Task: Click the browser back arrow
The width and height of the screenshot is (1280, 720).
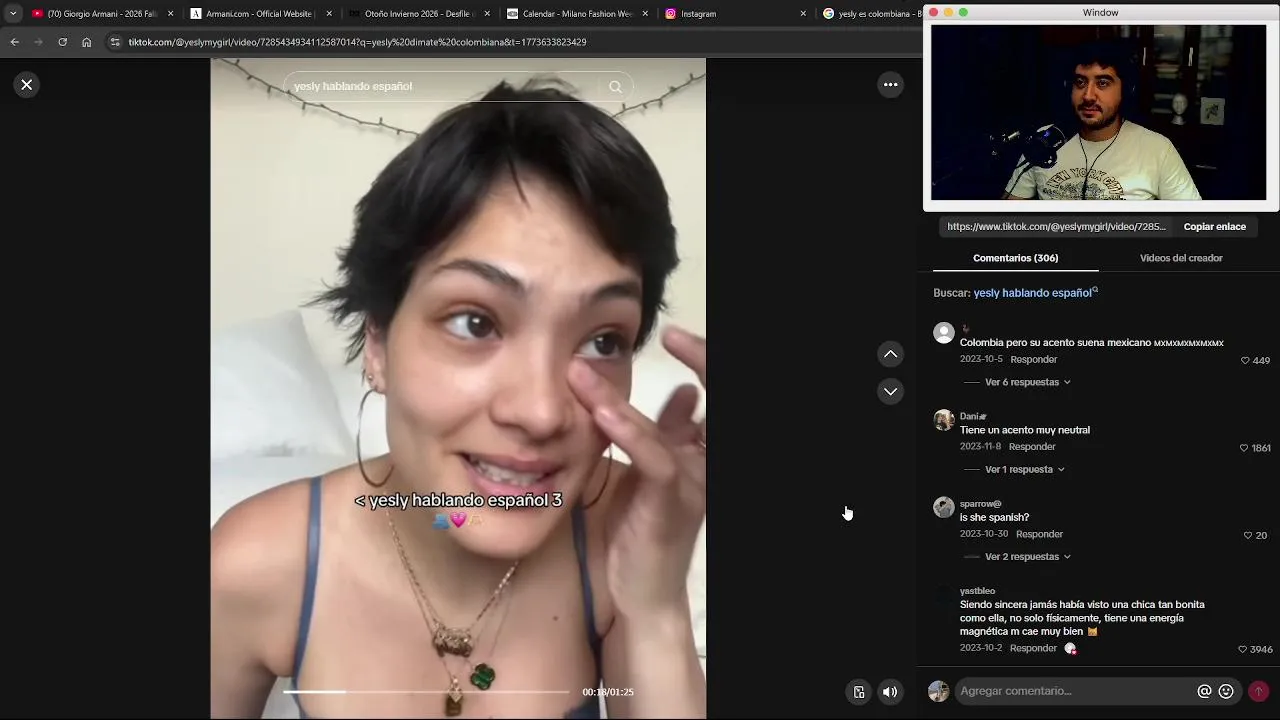Action: 14,42
